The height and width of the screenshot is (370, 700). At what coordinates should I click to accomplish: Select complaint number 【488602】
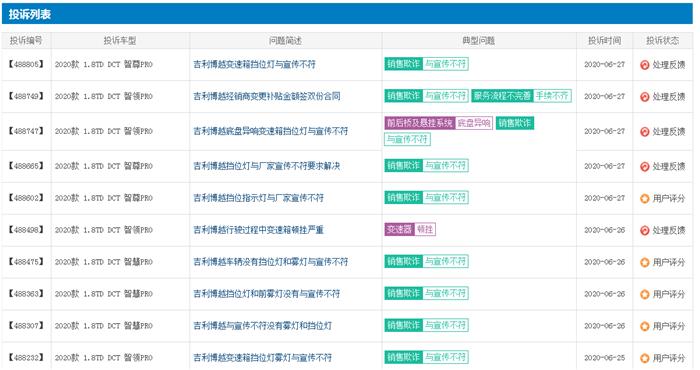[x=26, y=198]
